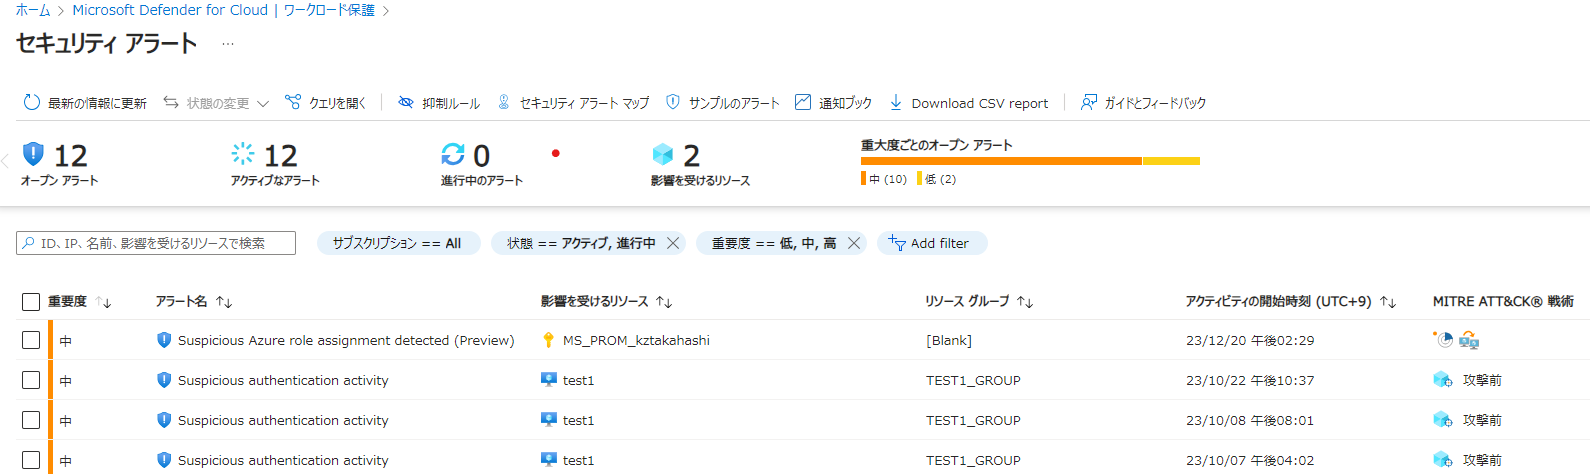Image resolution: width=1590 pixels, height=474 pixels.
Task: Select checkbox for 23/10/22 authentication alert
Action: 31,380
